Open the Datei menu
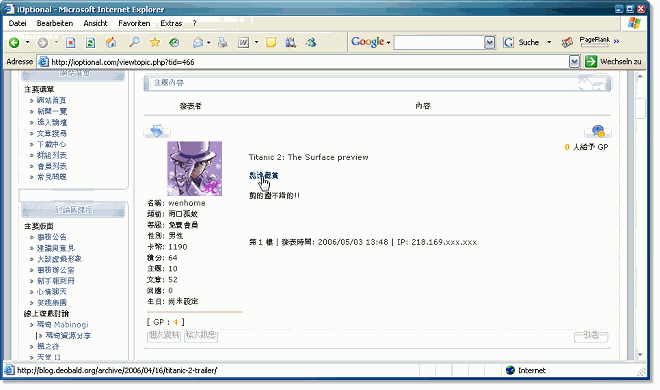The width and height of the screenshot is (660, 390). [17, 23]
